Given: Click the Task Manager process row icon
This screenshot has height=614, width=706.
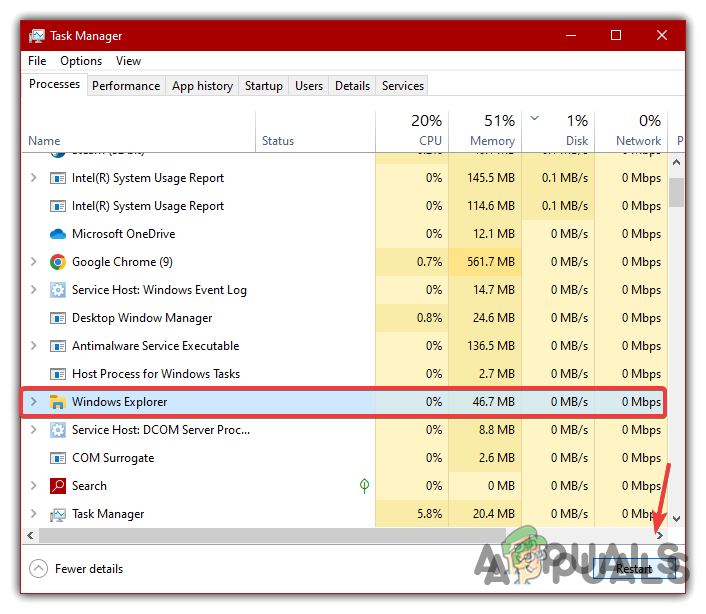Looking at the screenshot, I should pos(58,515).
